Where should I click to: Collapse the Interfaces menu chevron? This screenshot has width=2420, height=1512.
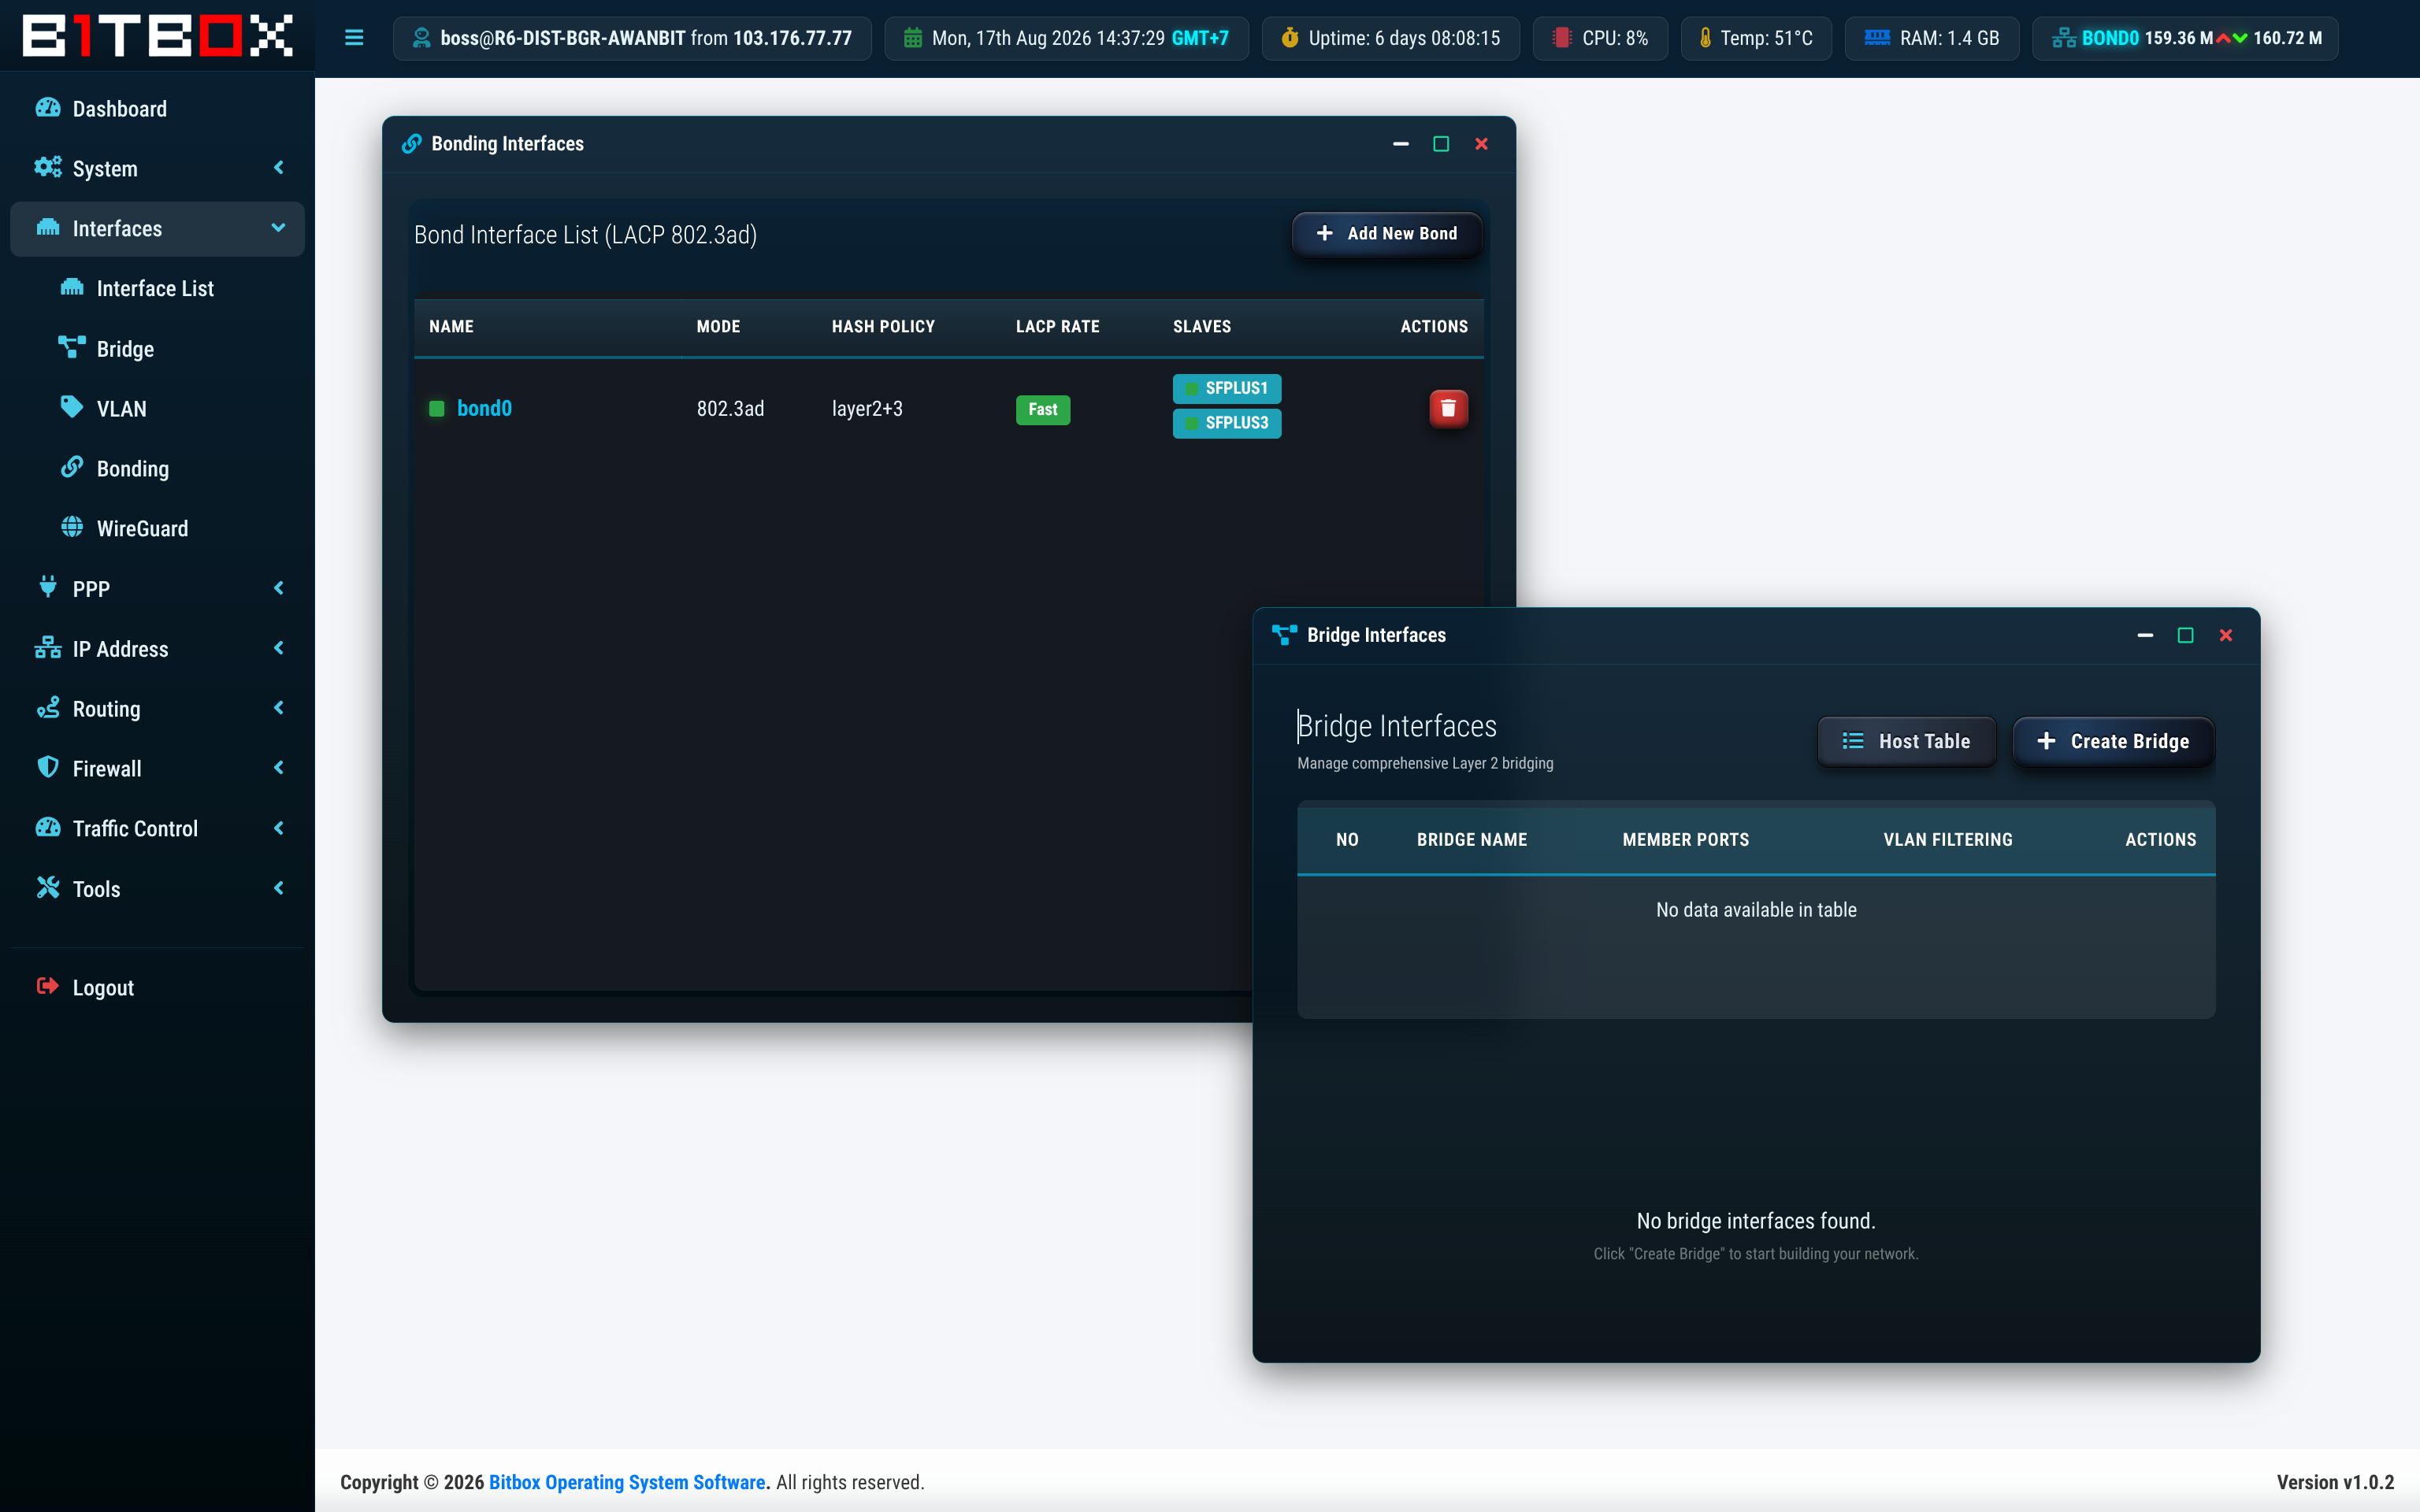coord(279,228)
